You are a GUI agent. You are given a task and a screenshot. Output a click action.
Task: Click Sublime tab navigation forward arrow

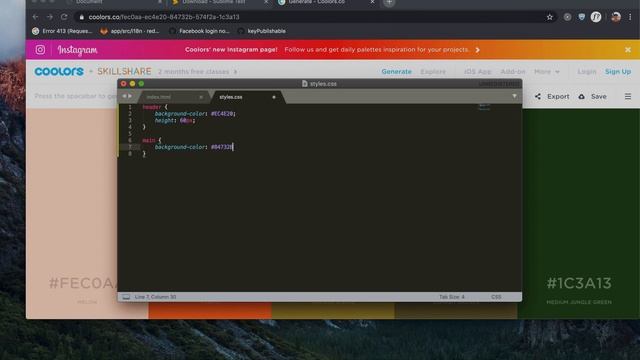(x=130, y=96)
